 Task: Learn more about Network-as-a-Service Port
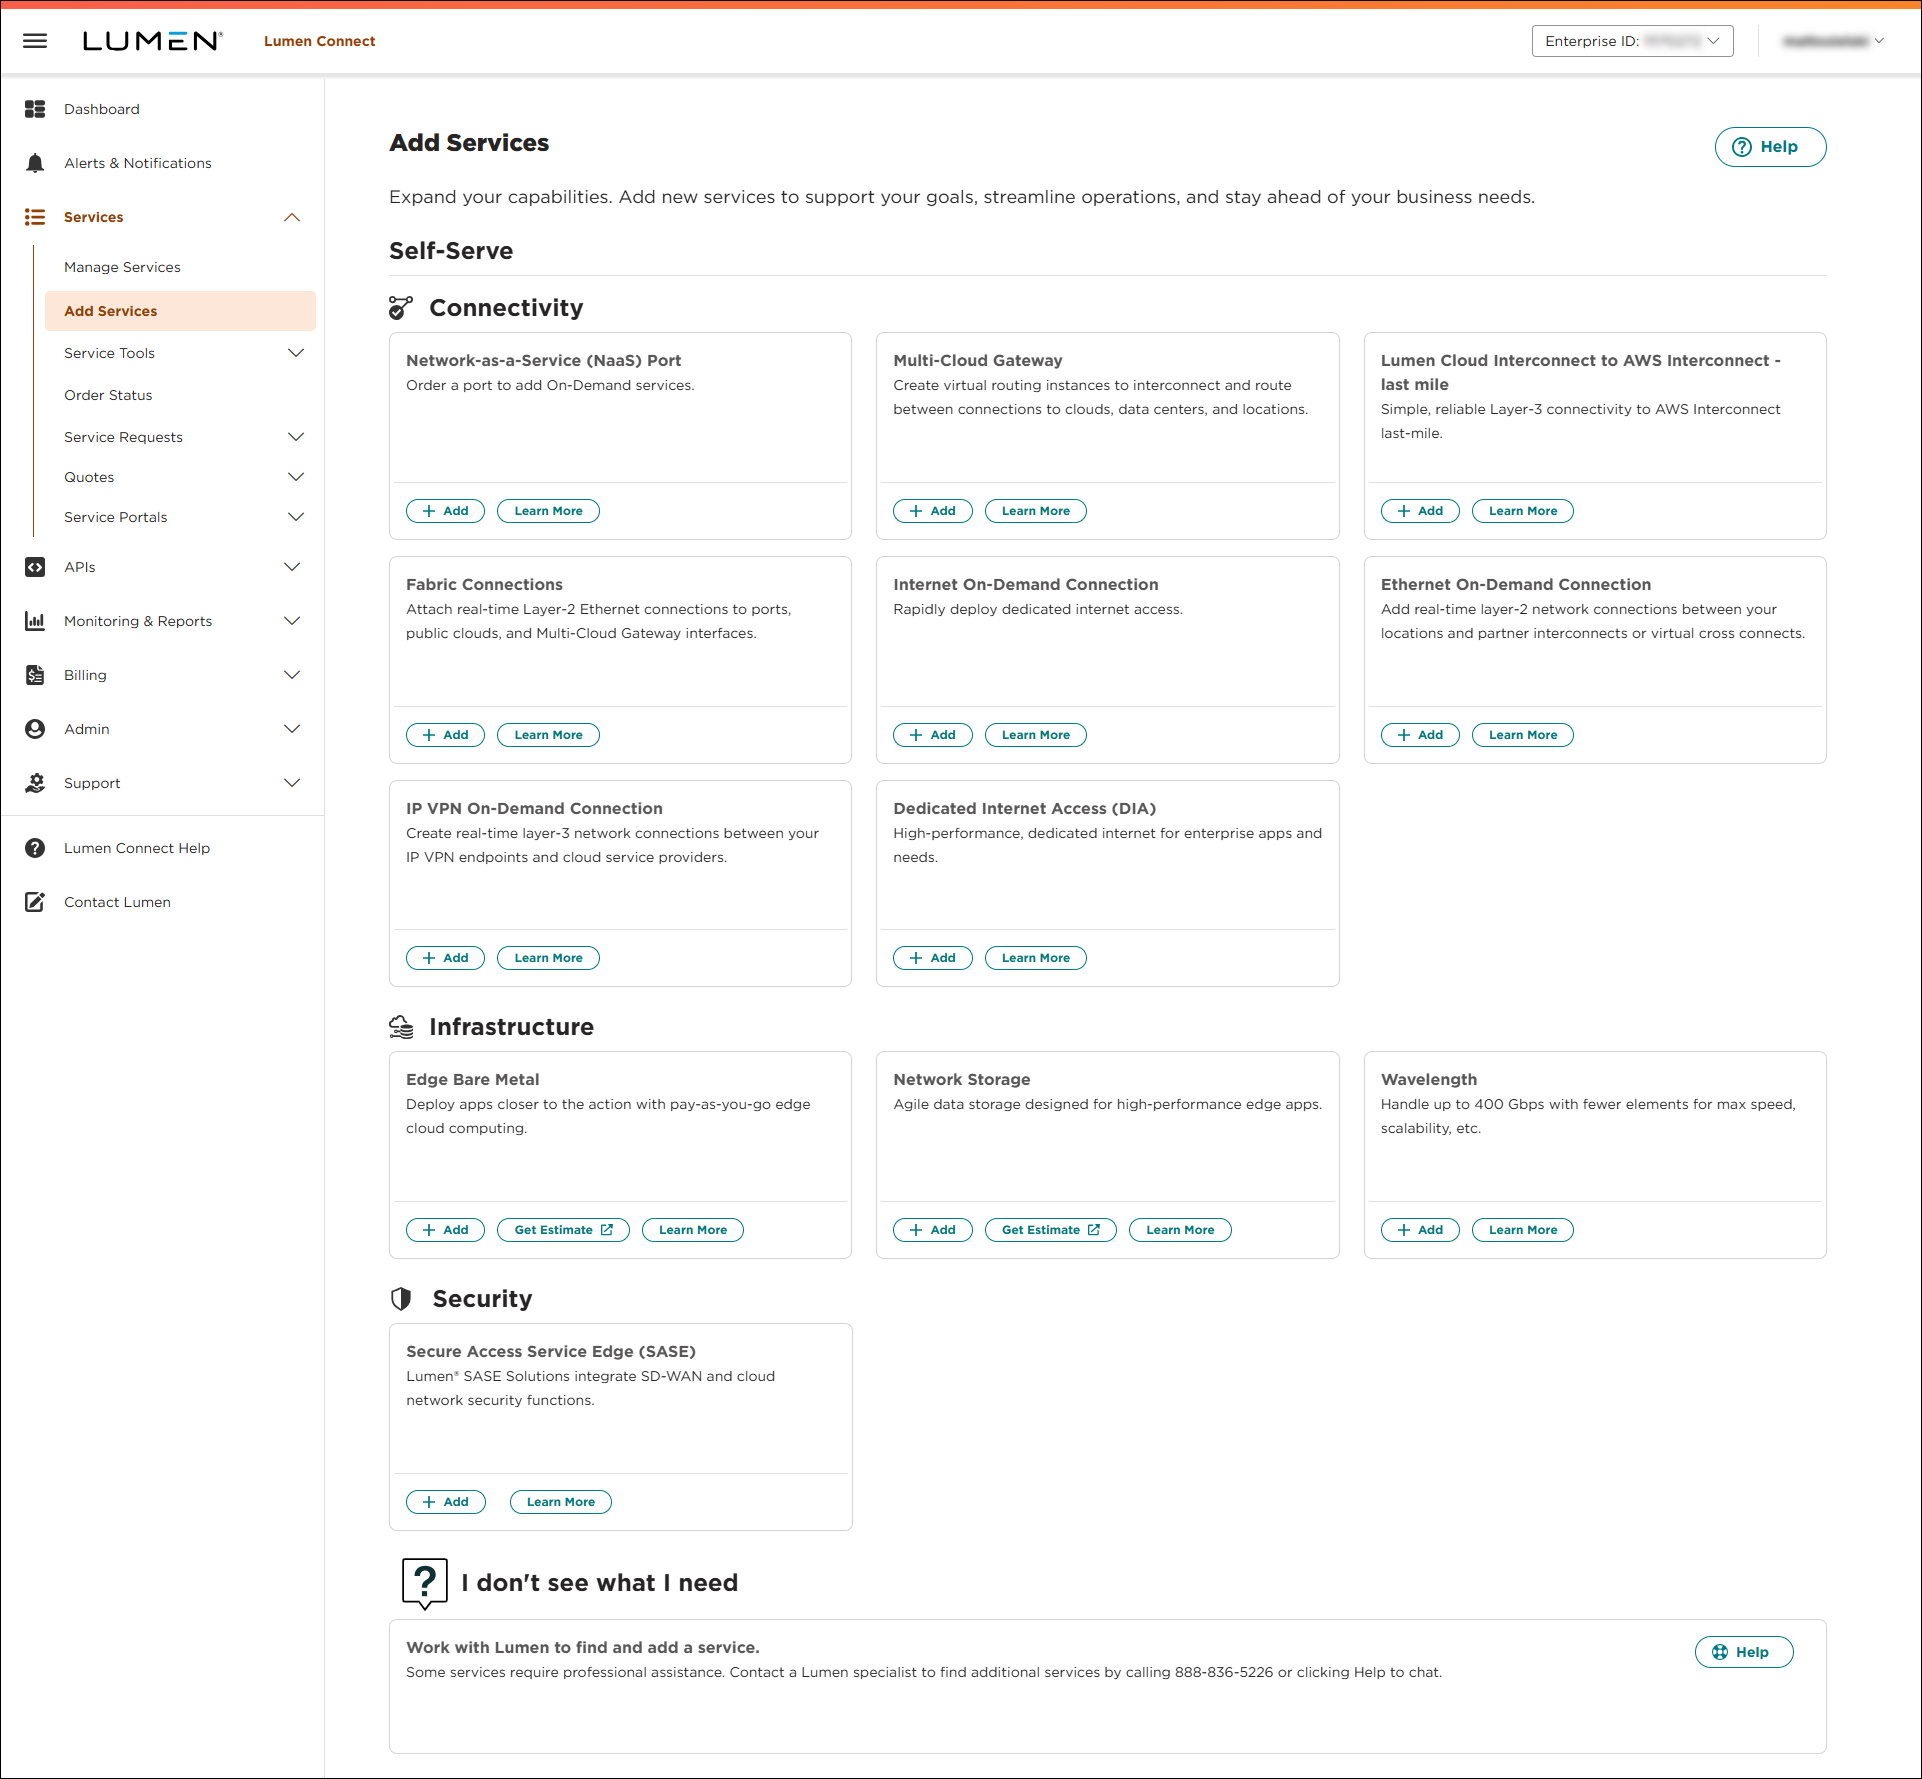(548, 511)
